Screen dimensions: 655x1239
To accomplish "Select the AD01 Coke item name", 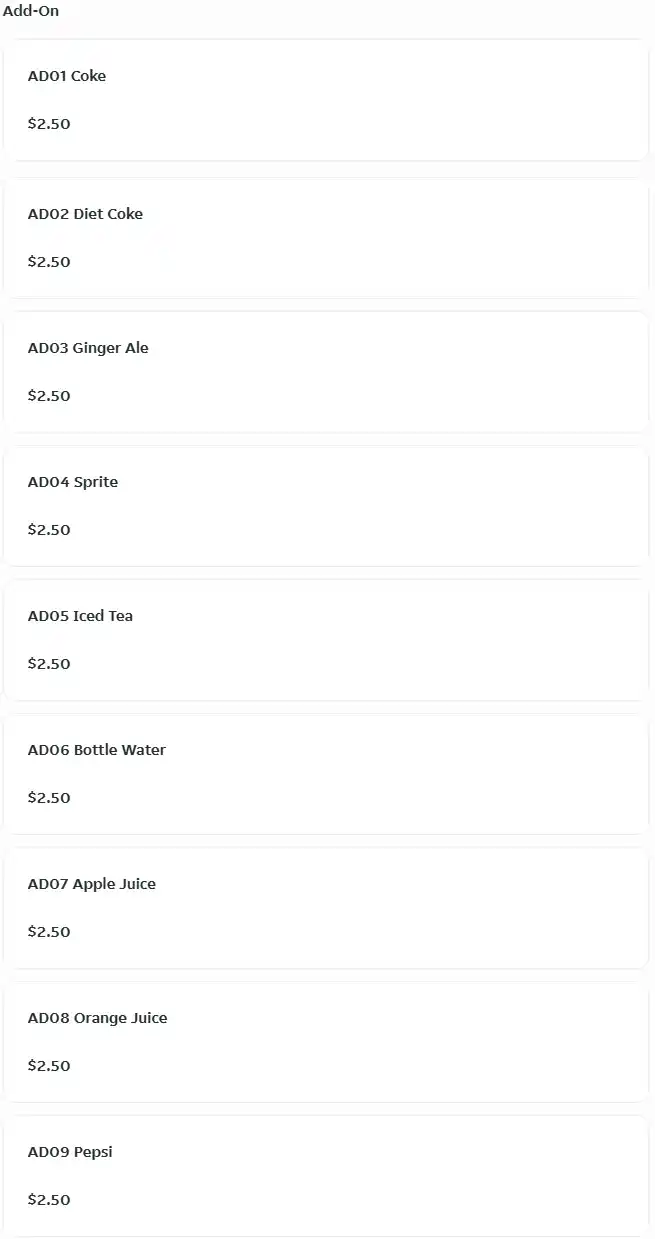I will tap(67, 76).
